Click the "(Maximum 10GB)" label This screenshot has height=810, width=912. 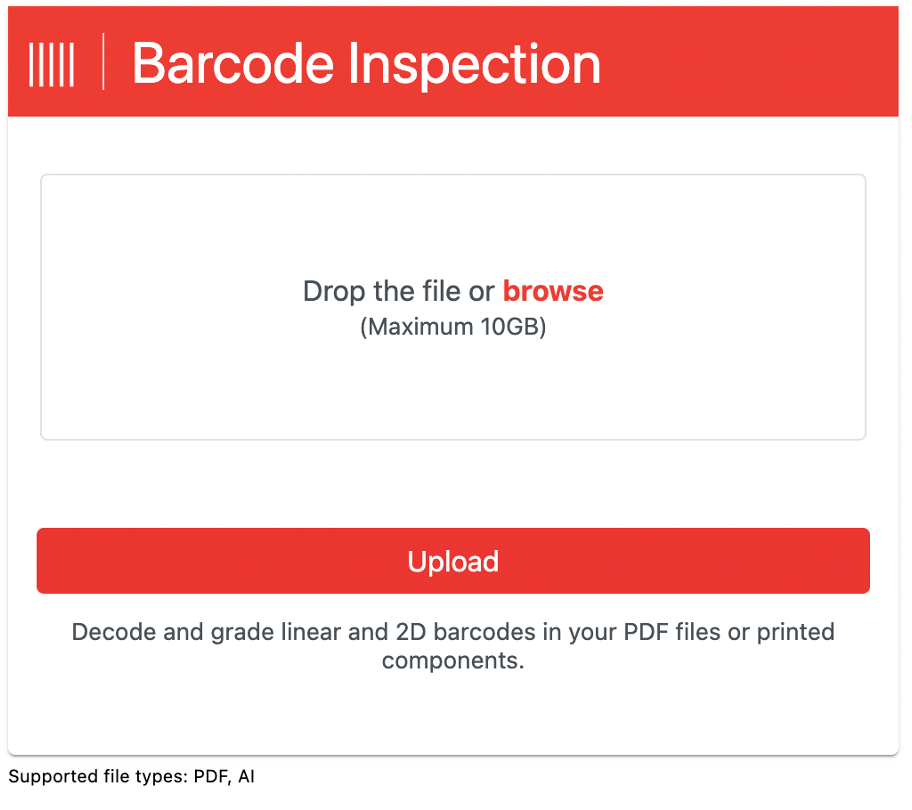click(453, 327)
